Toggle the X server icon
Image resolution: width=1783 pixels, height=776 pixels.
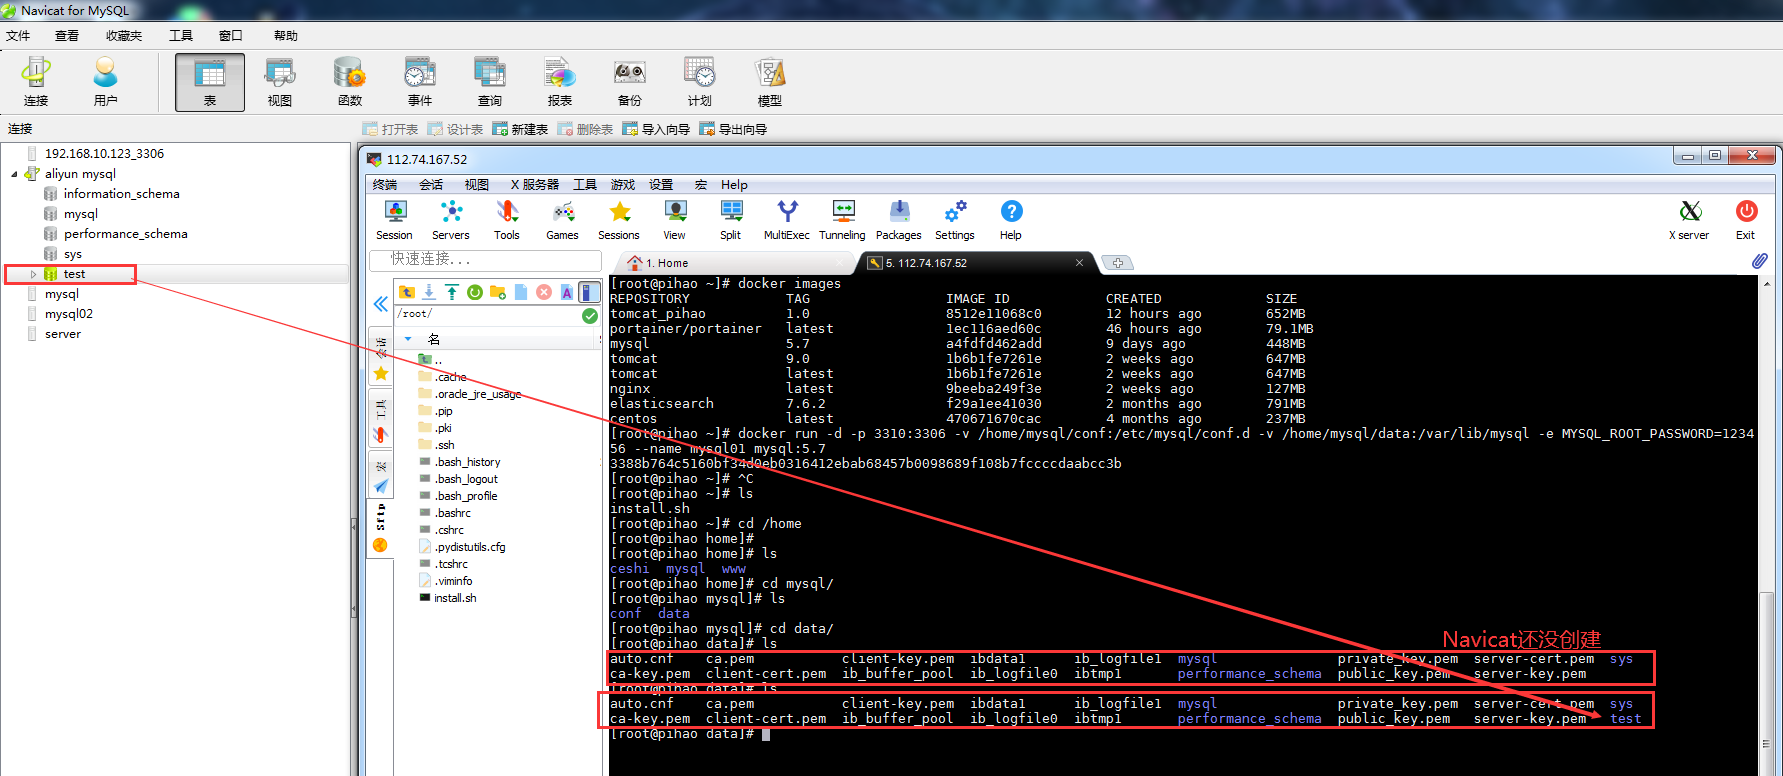(x=1689, y=220)
